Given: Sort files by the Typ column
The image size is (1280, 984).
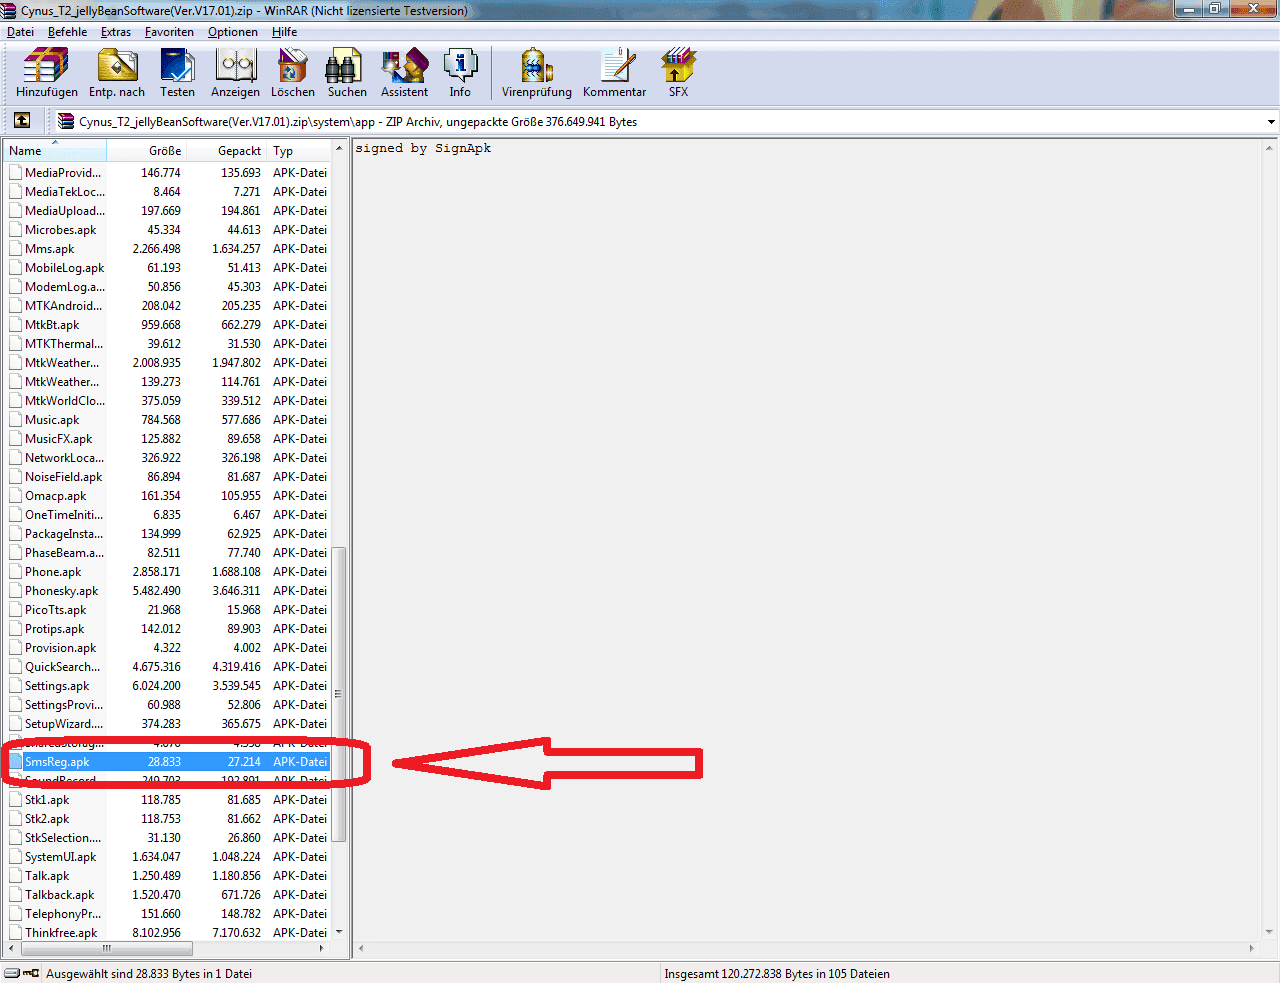Looking at the screenshot, I should point(298,151).
